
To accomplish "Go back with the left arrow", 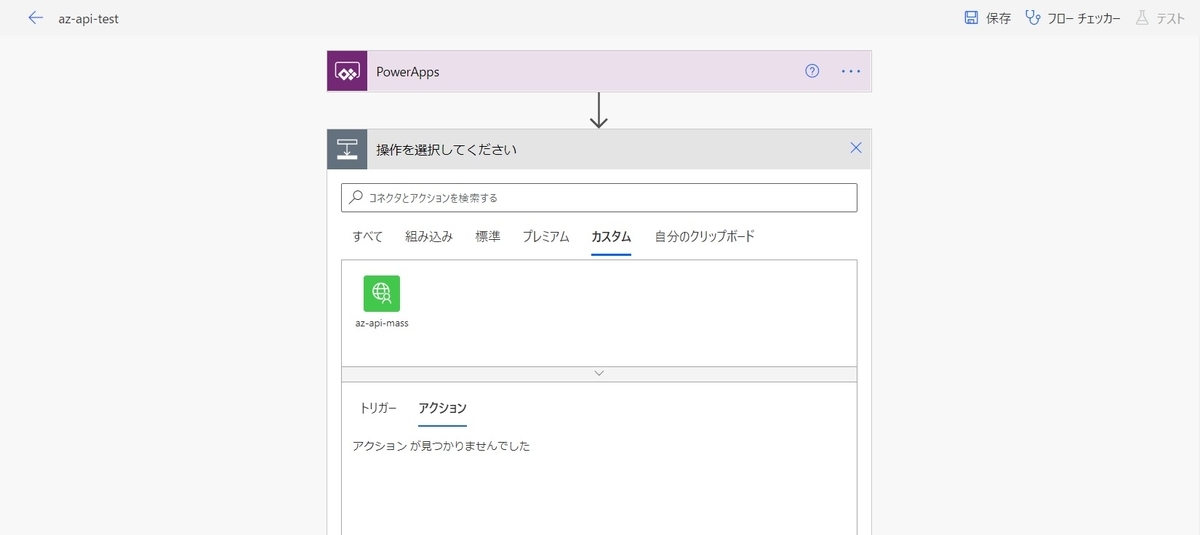I will tap(36, 18).
